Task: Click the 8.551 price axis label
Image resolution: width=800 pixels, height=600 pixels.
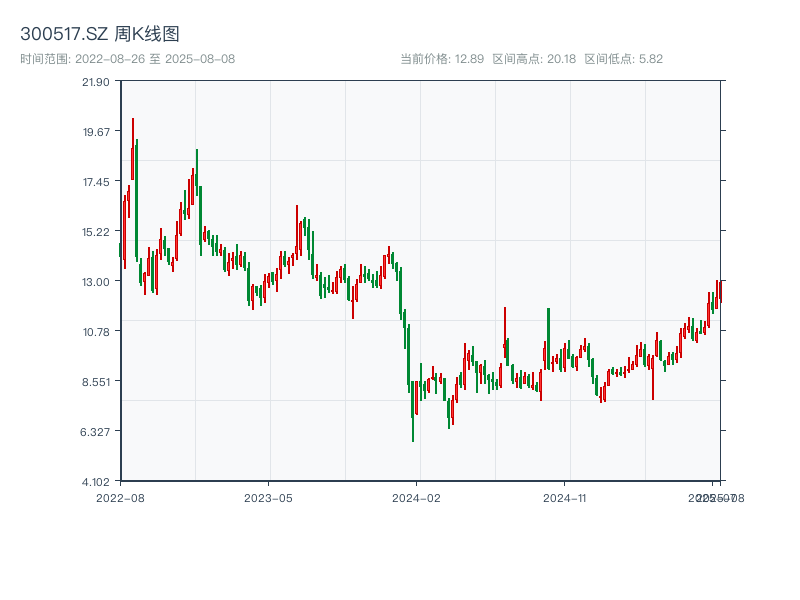Action: [x=96, y=381]
